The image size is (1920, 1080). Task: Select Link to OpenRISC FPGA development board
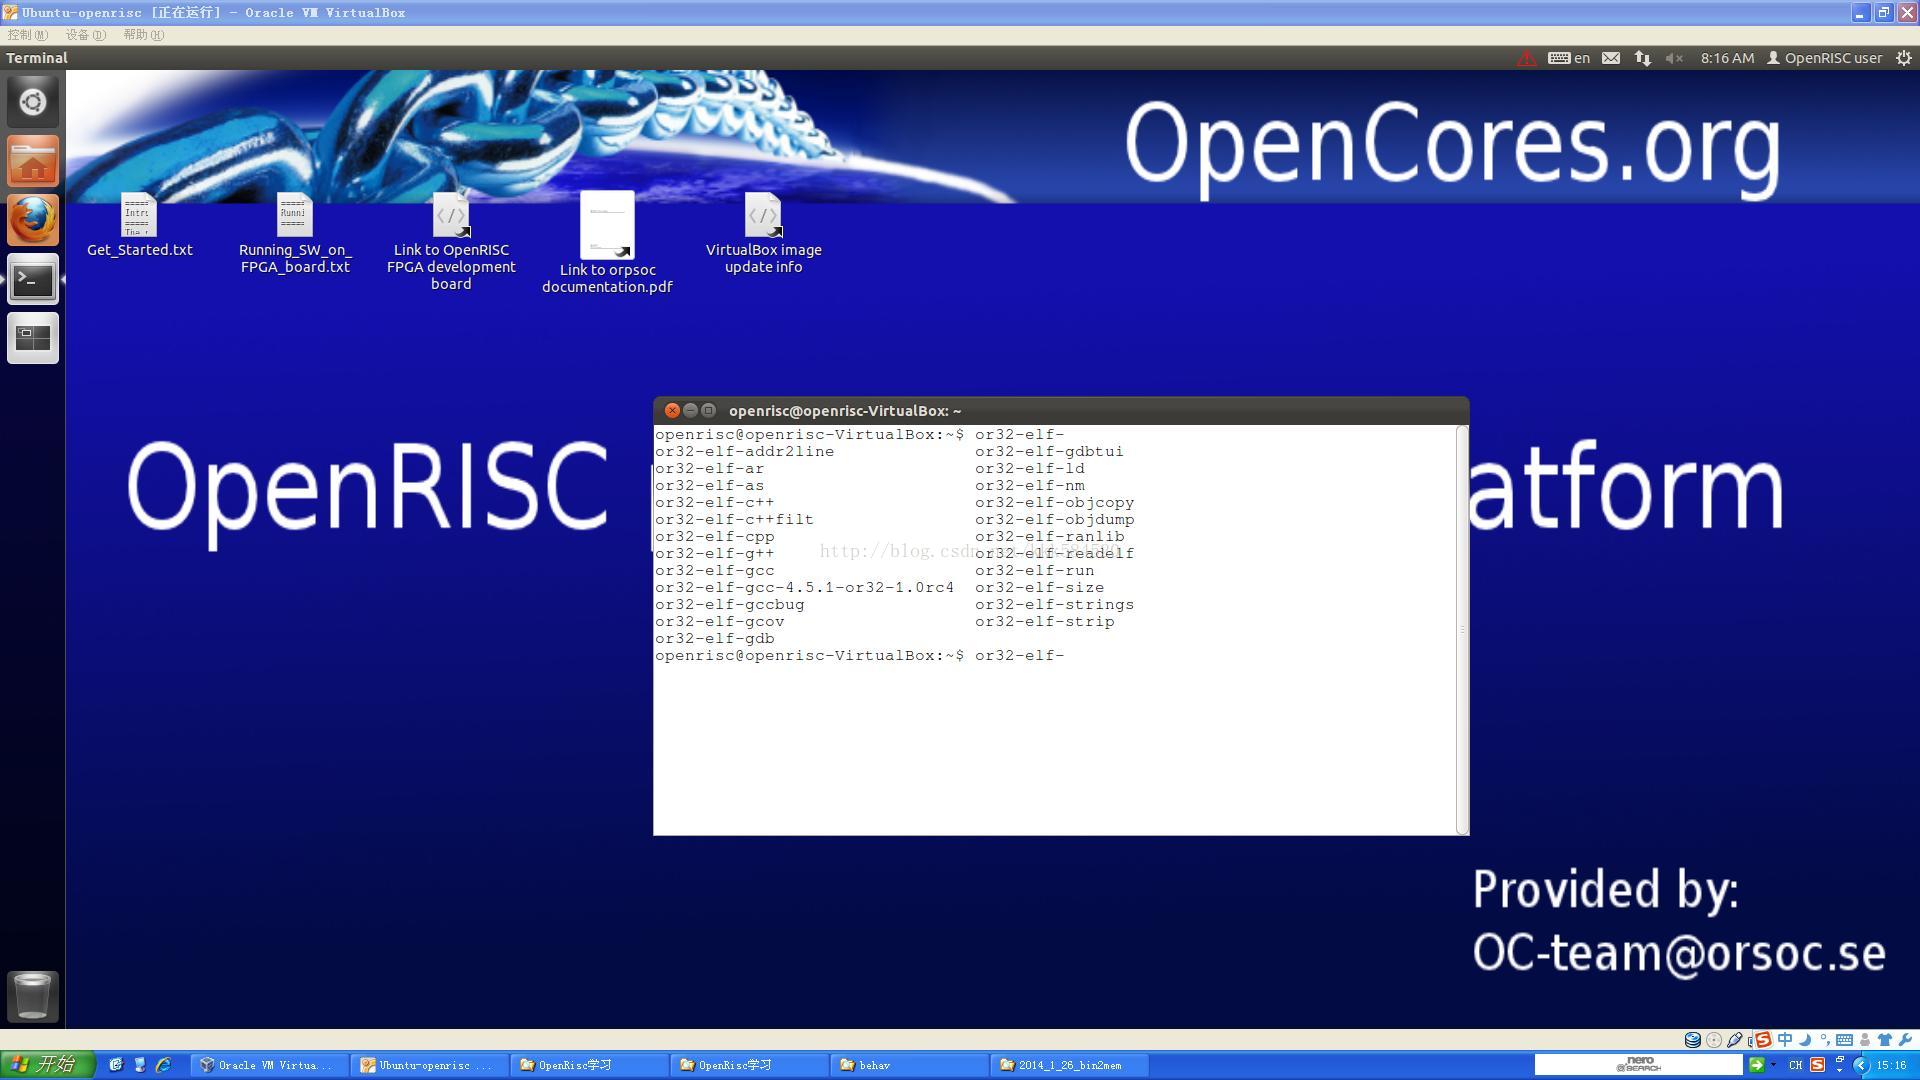451,241
